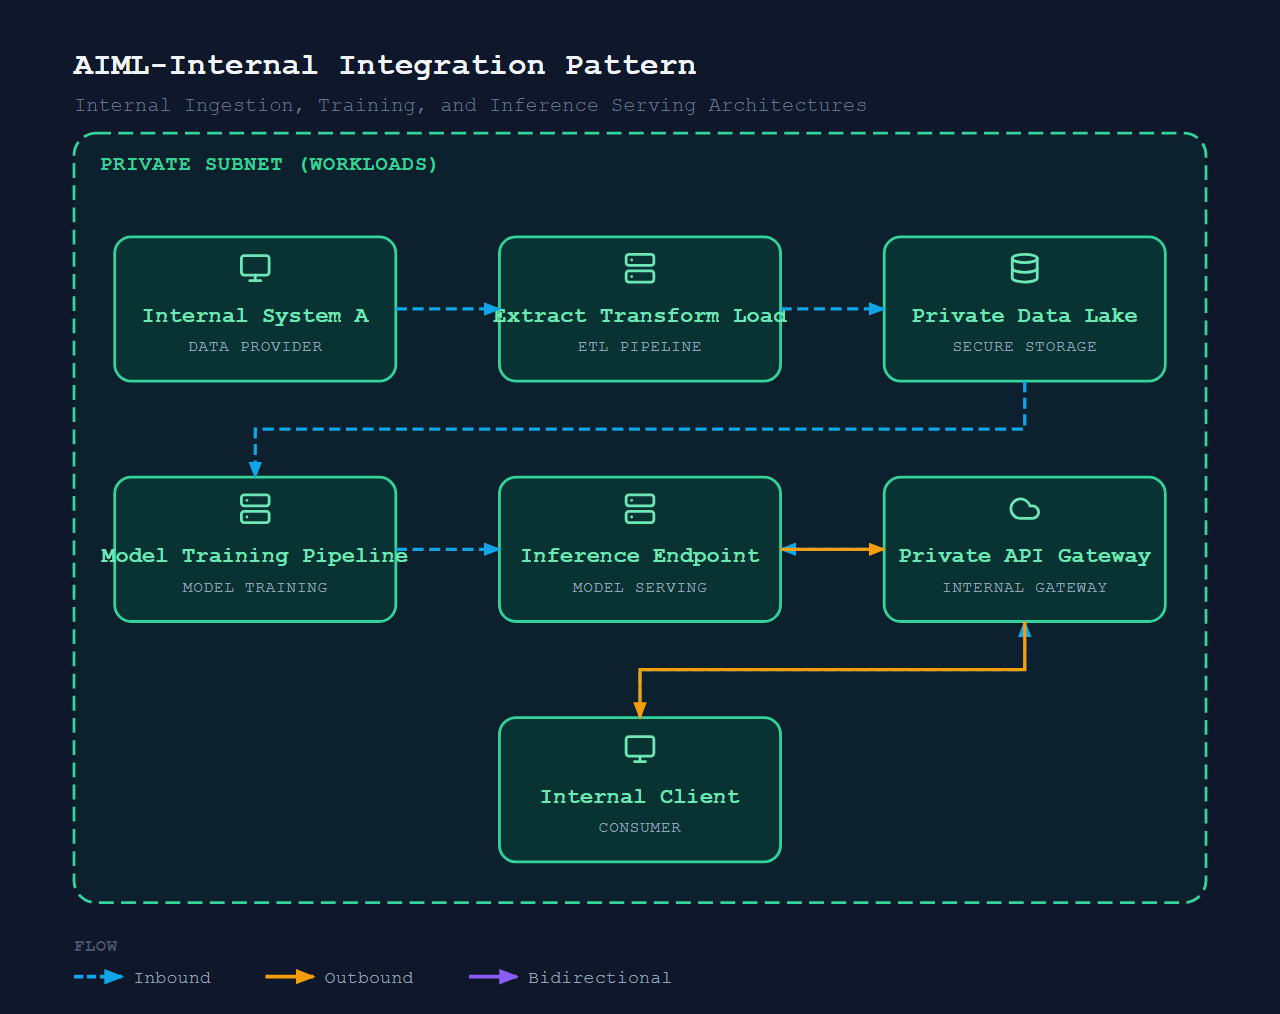Screen dimensions: 1280x1014
Task: Click the server icon in Extract Transform Load
Action: (640, 268)
